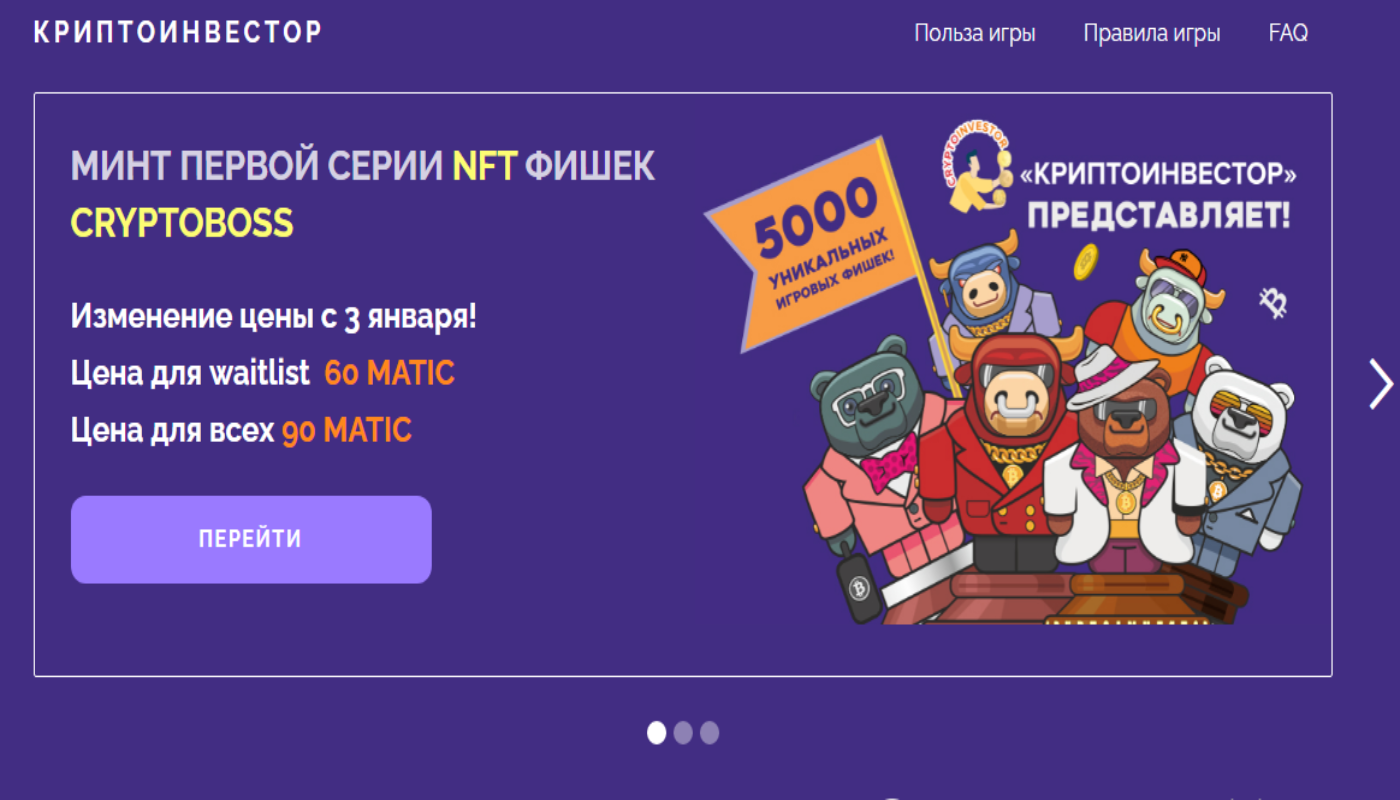Image resolution: width=1400 pixels, height=800 pixels.
Task: Click the КРИПТОИНВЕСТОР site logo
Action: click(x=178, y=32)
